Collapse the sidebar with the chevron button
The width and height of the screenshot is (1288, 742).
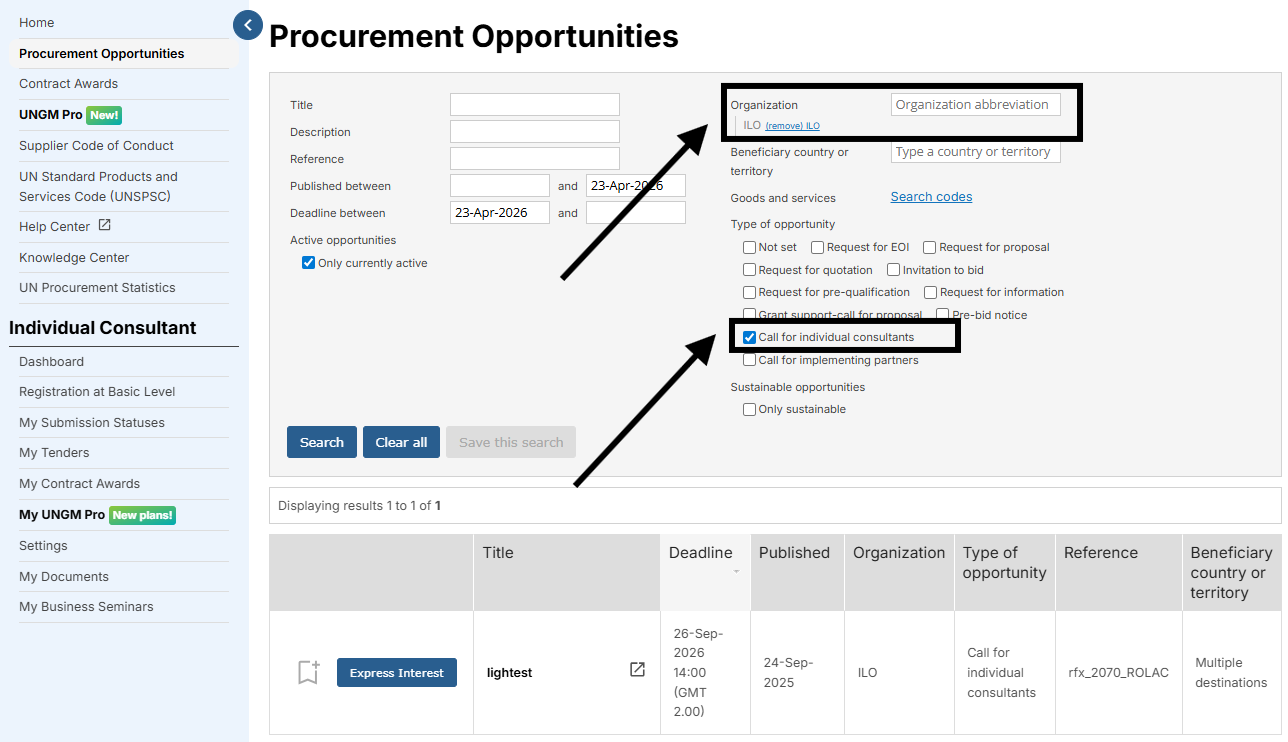pos(247,25)
